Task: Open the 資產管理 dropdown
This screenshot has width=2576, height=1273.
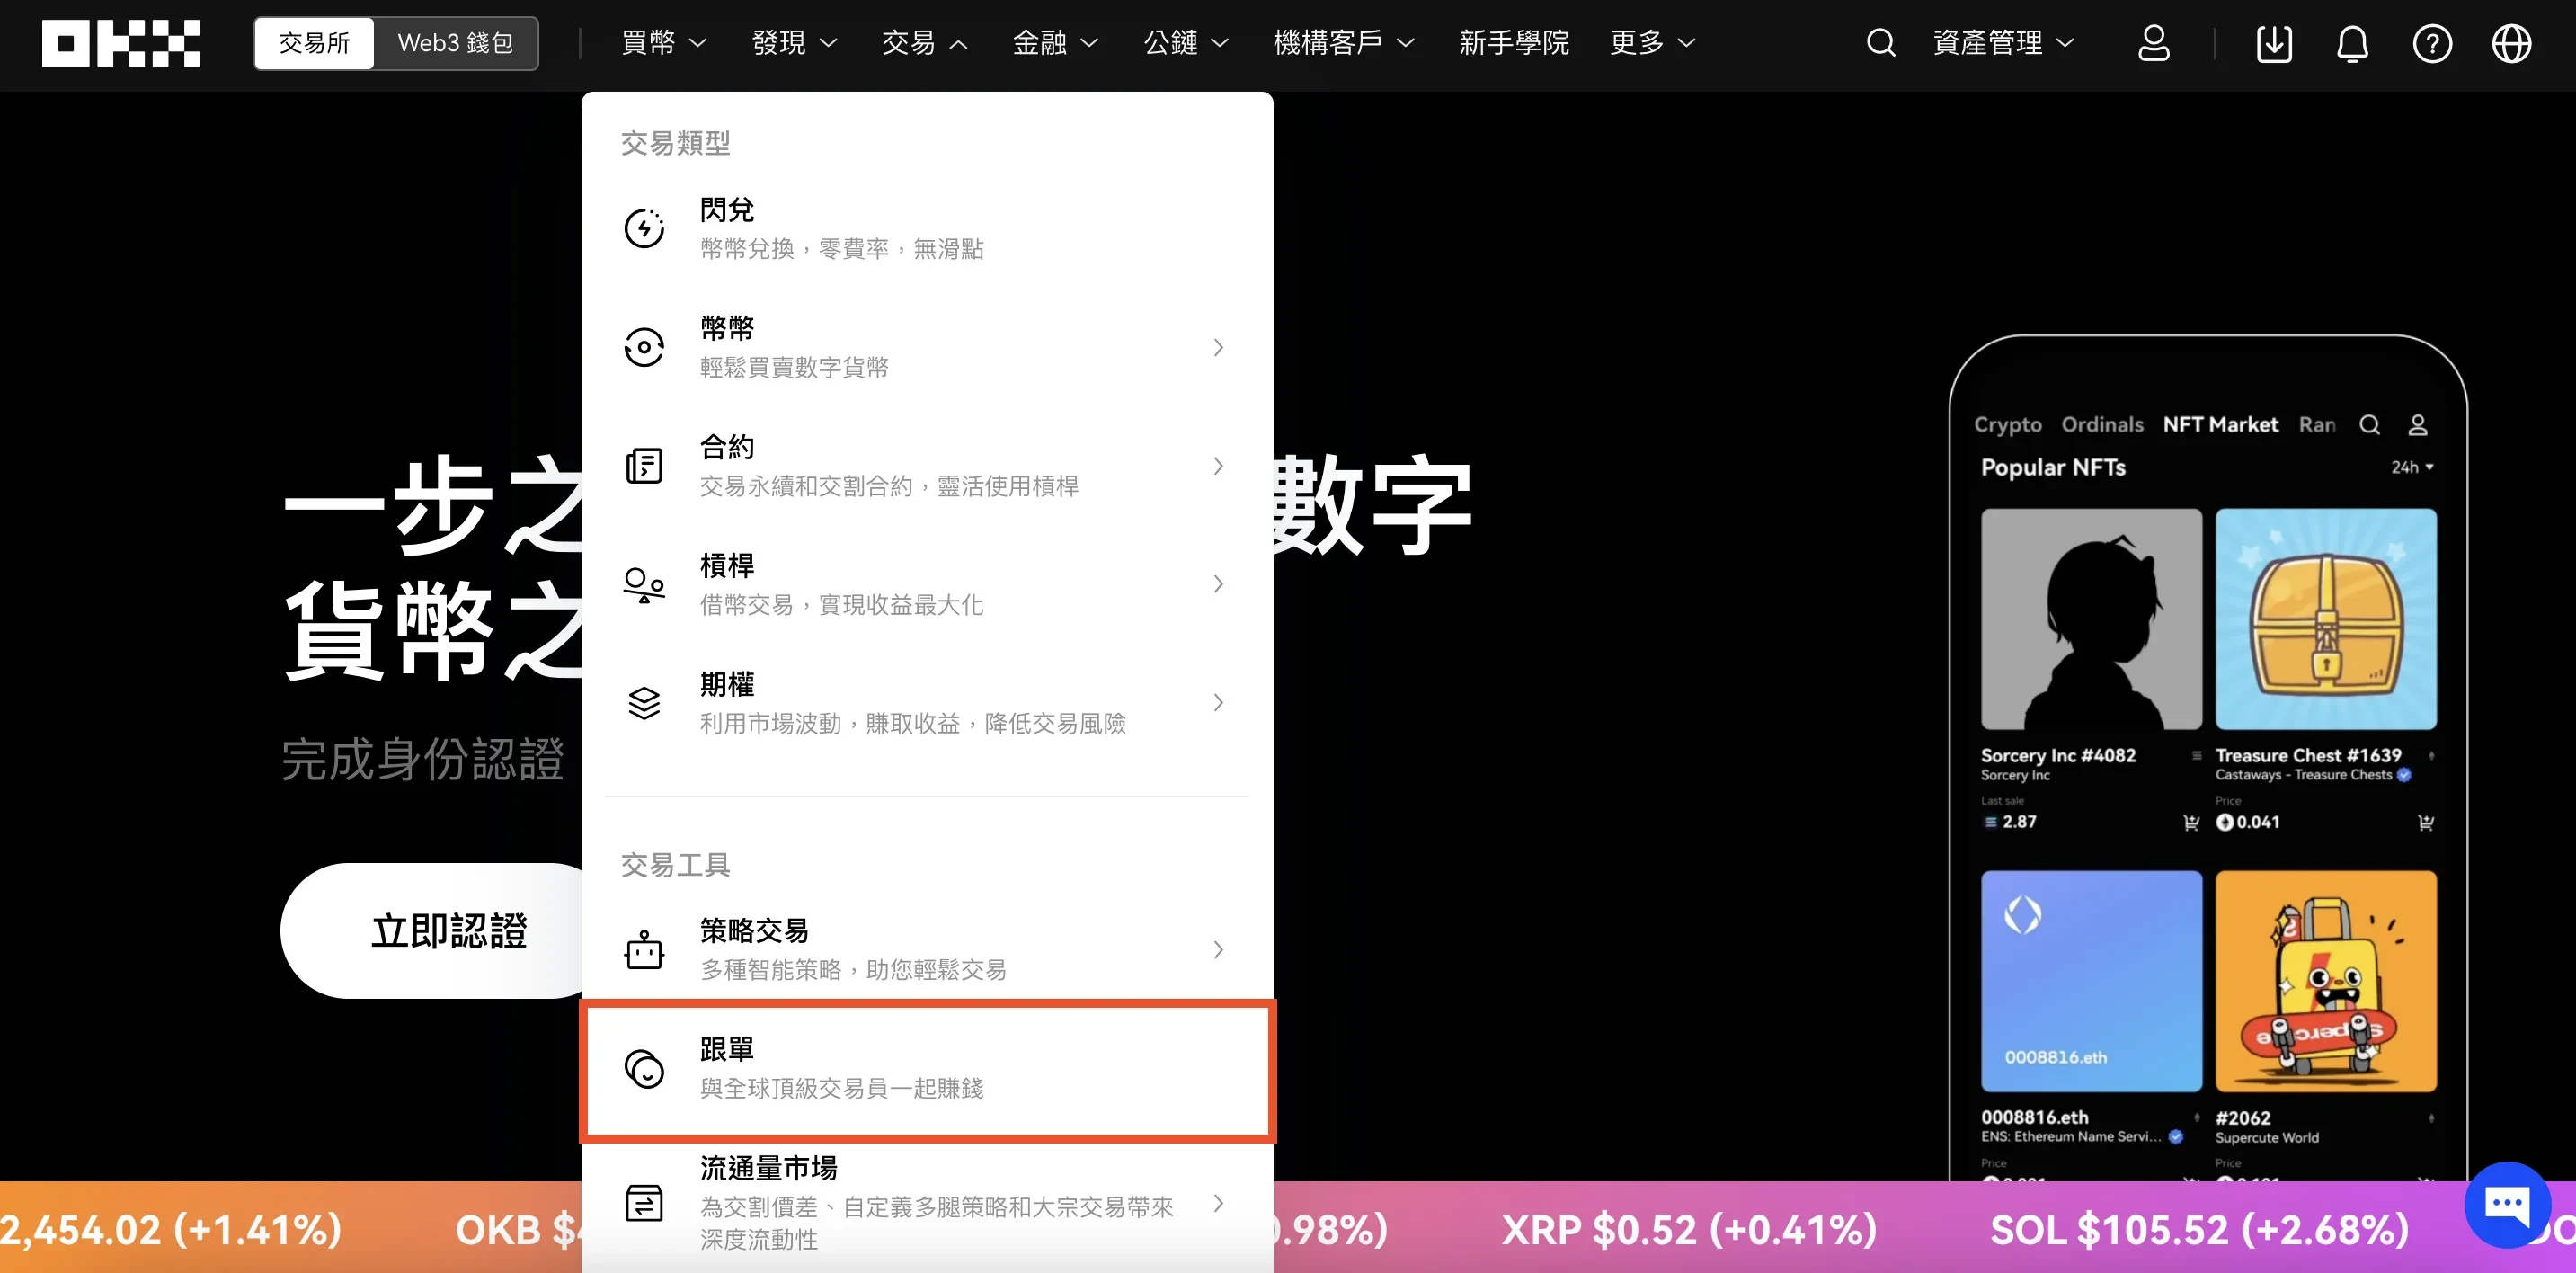Action: (x=2003, y=43)
